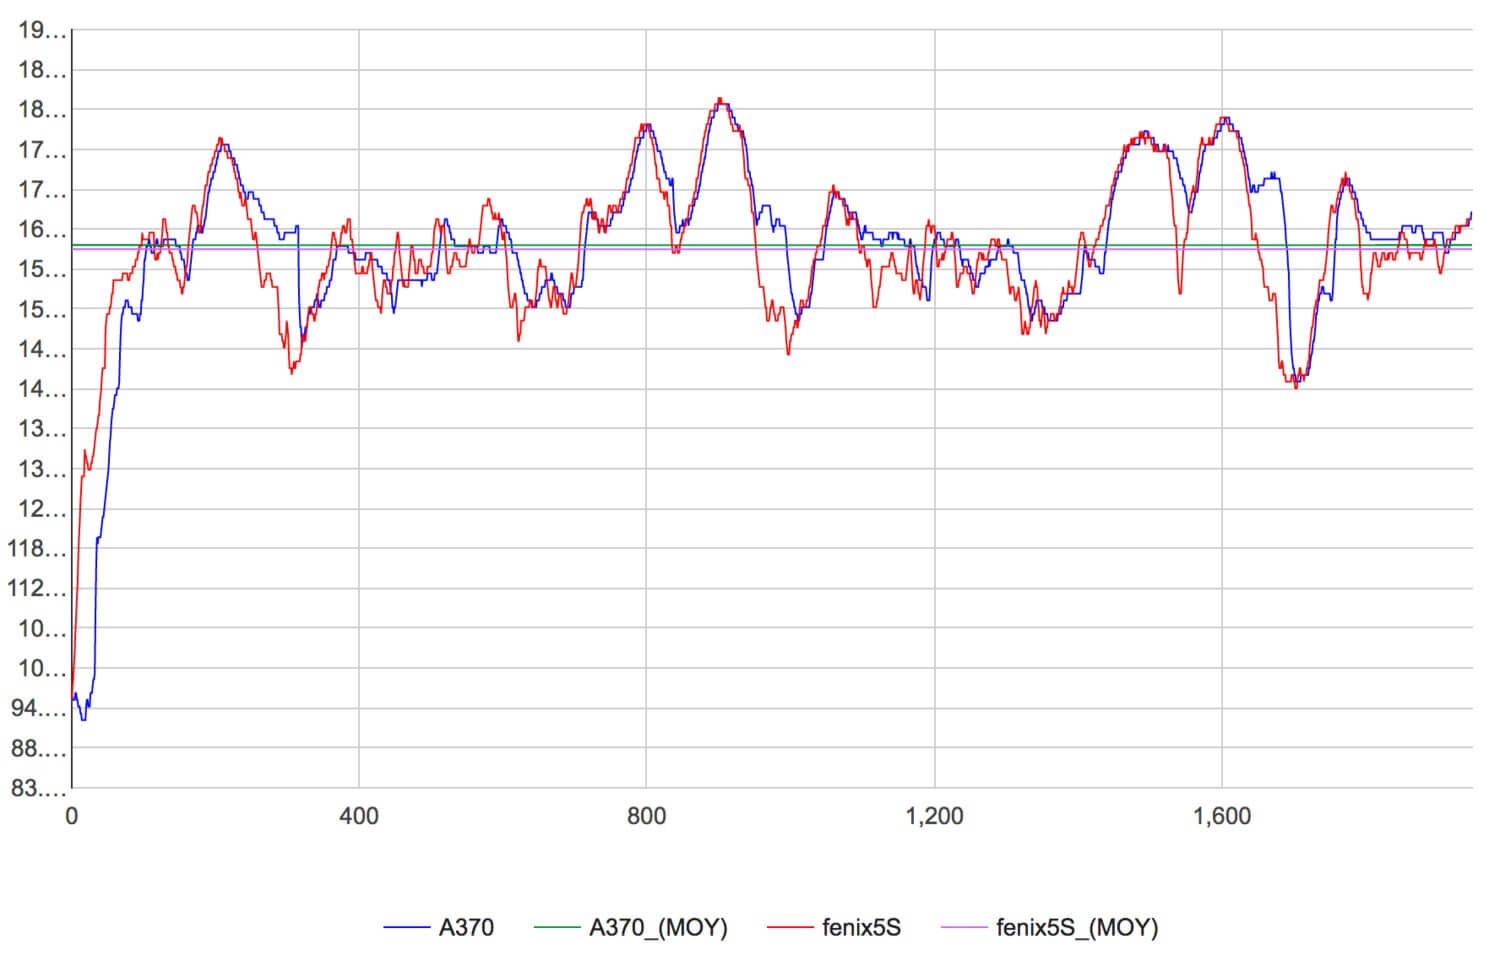Screen dimensions: 1500x966
Task: Click the red fenix5S legend line marker
Action: click(790, 928)
